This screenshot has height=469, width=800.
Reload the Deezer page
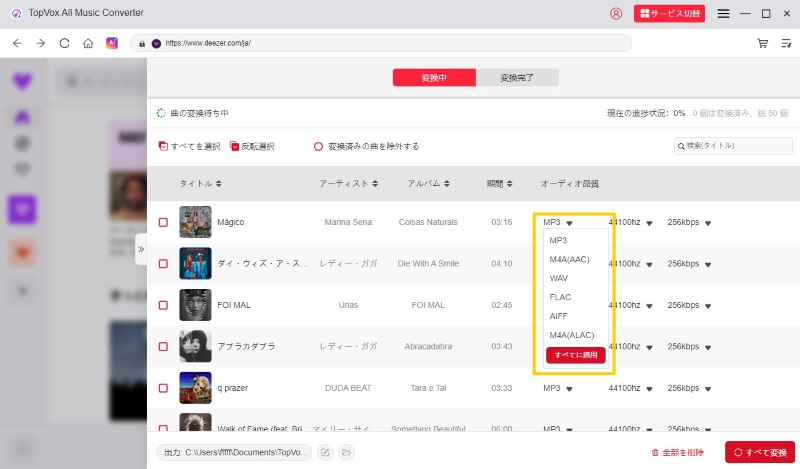[64, 43]
